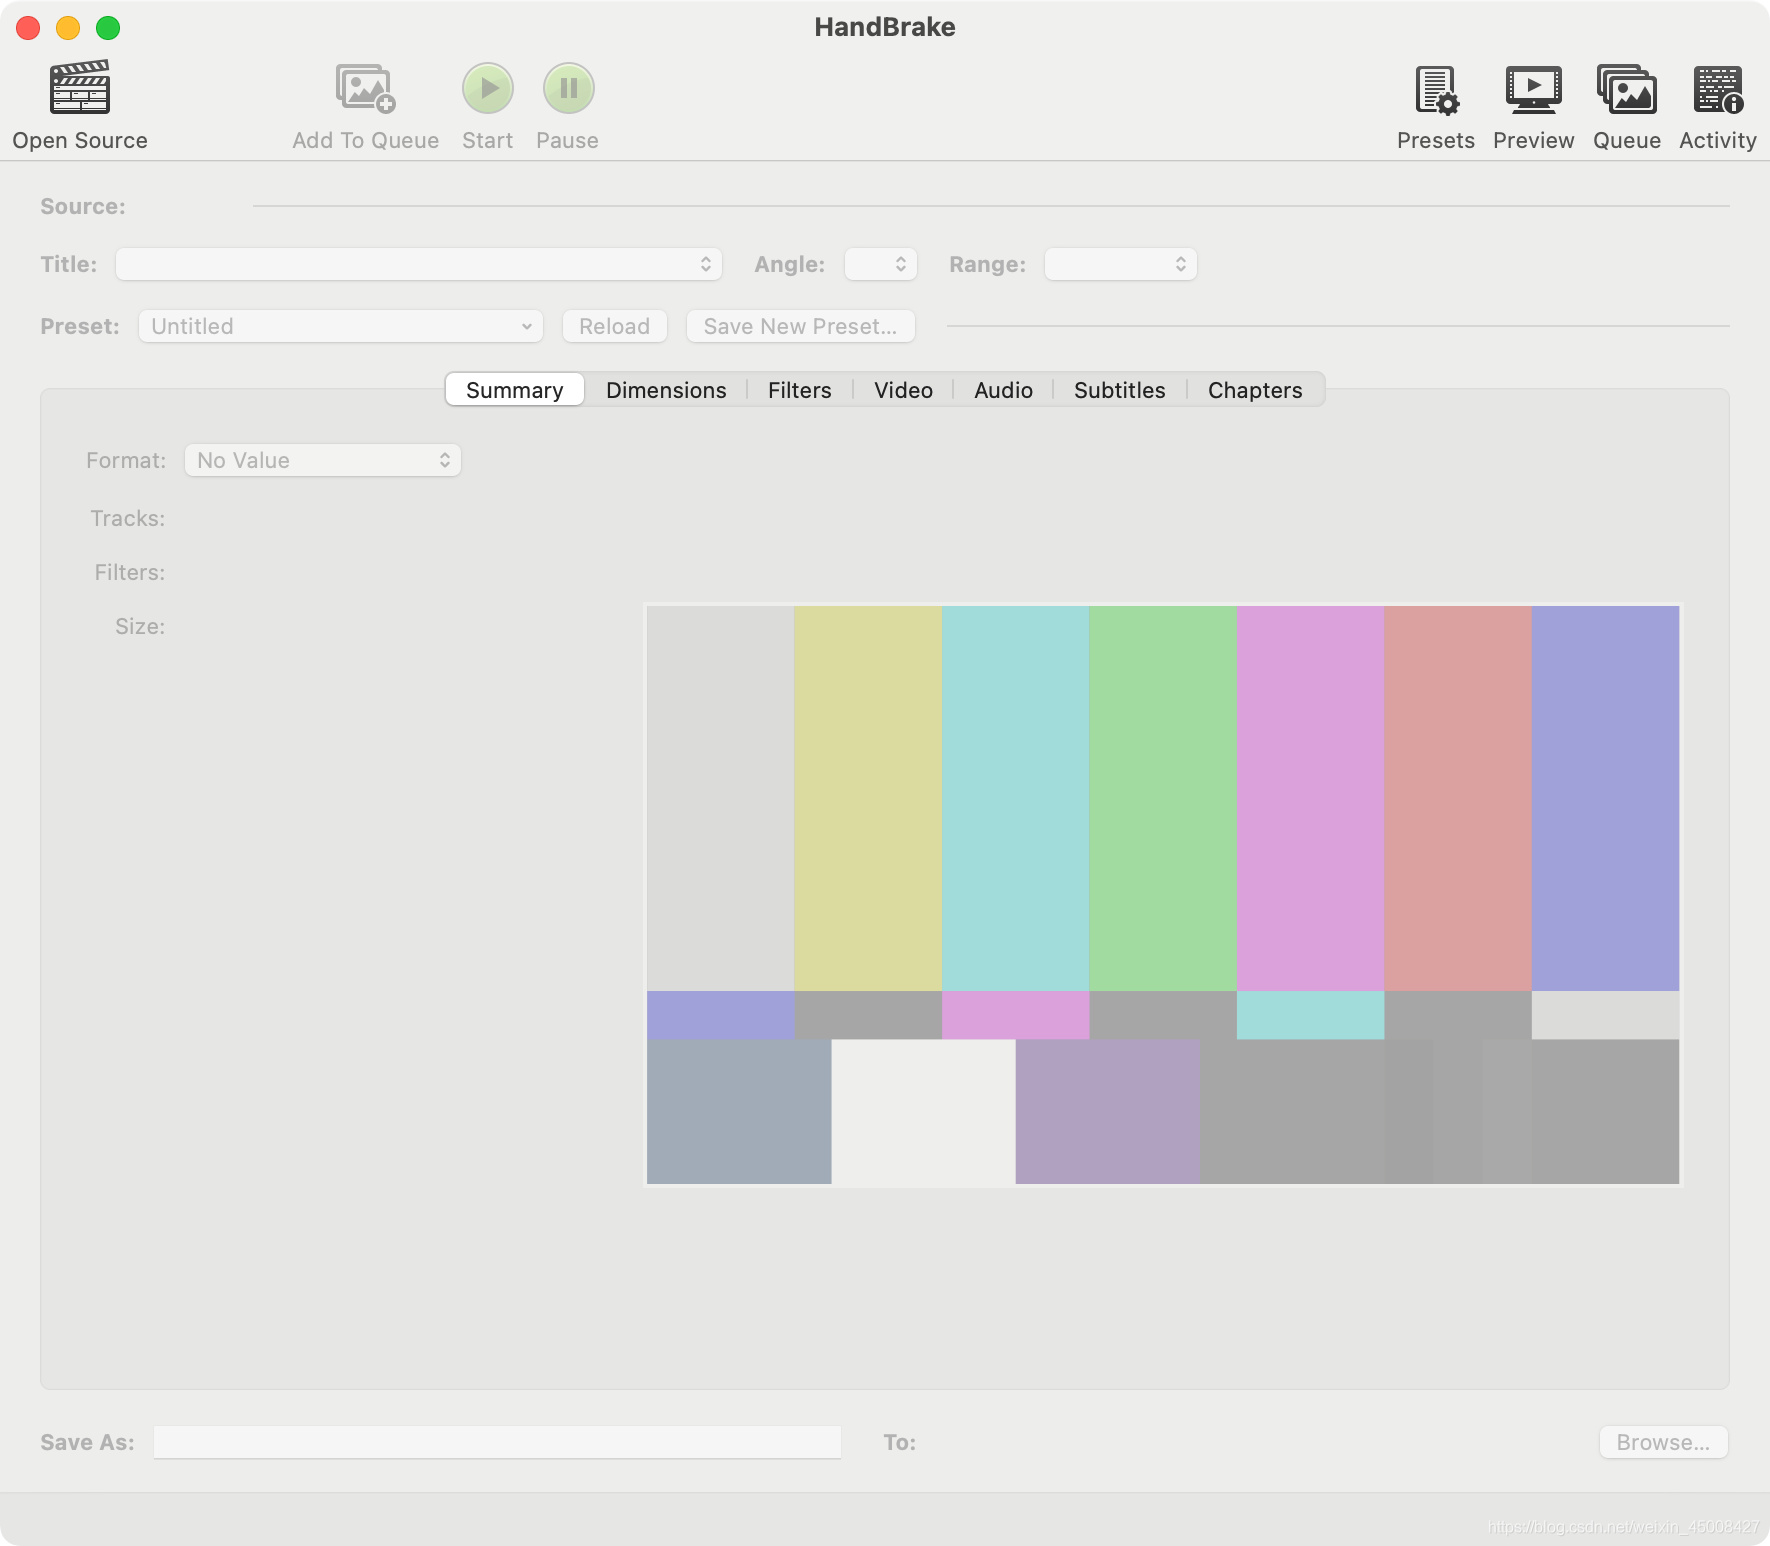Click the Reload preset button
The height and width of the screenshot is (1546, 1770).
(615, 326)
